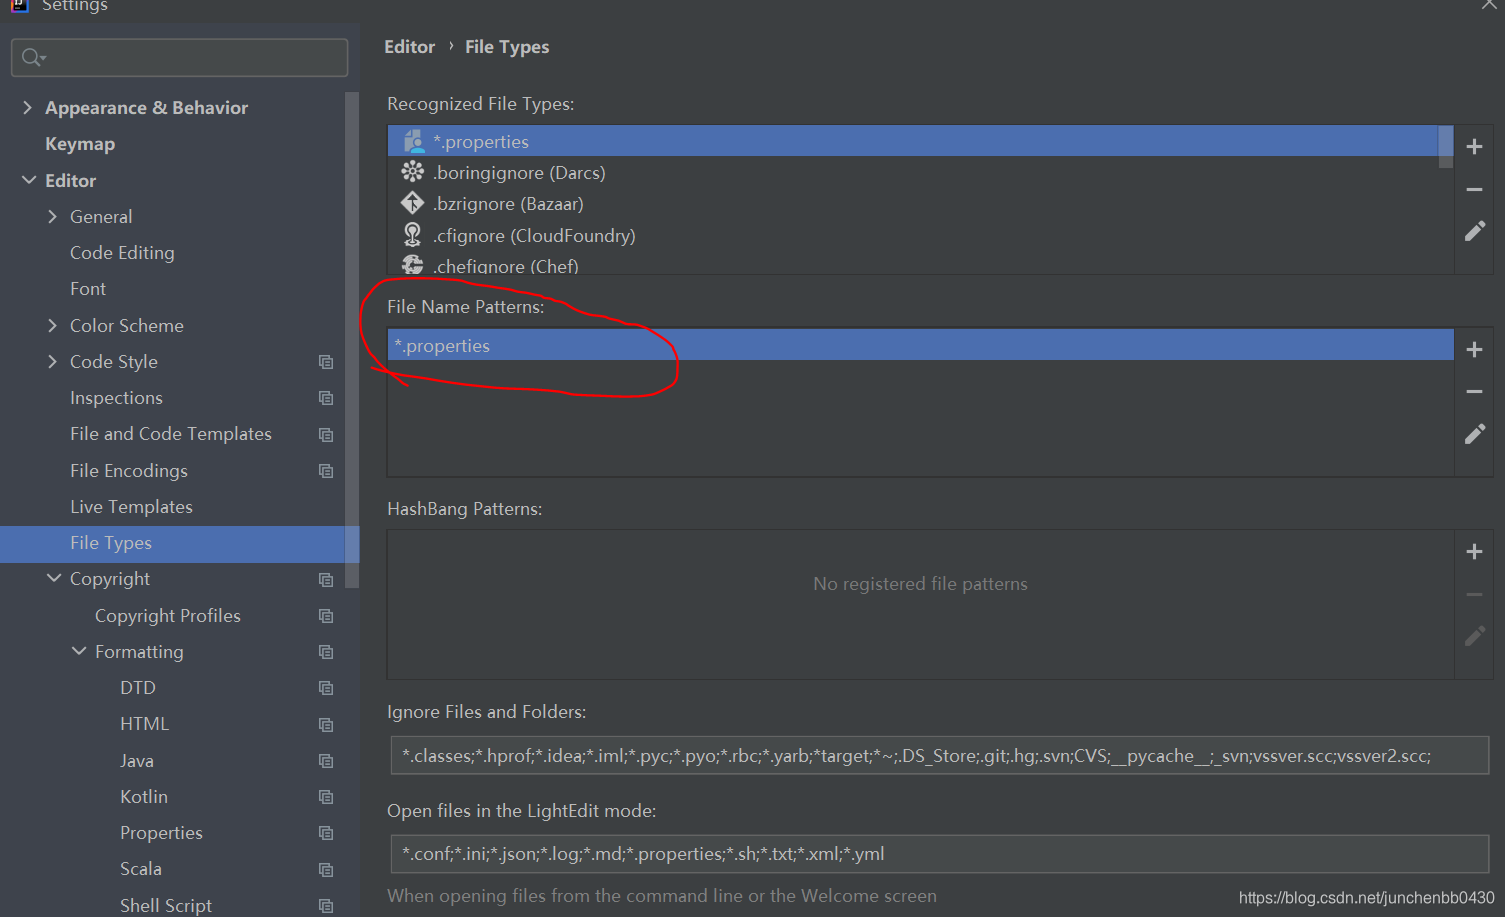Click the recognized file types list scrollbar
This screenshot has width=1505, height=917.
[1445, 147]
